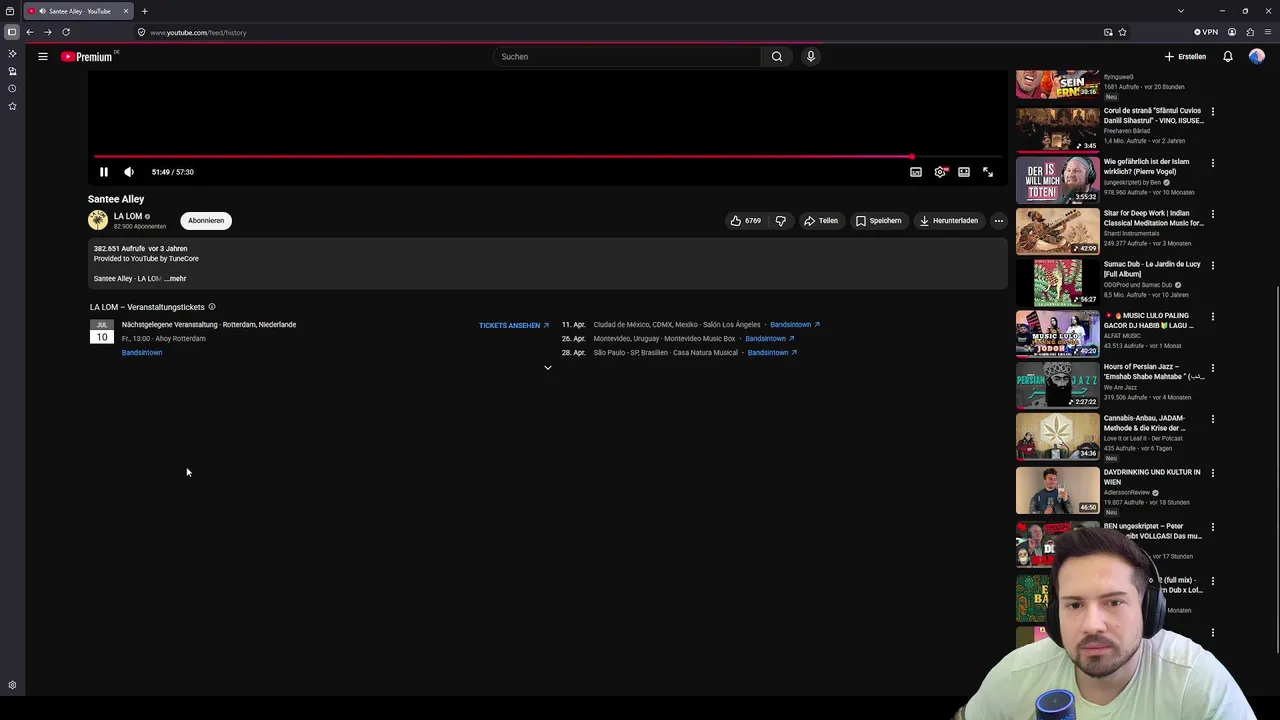1280x720 pixels.
Task: Go back in browser history
Action: (x=30, y=32)
